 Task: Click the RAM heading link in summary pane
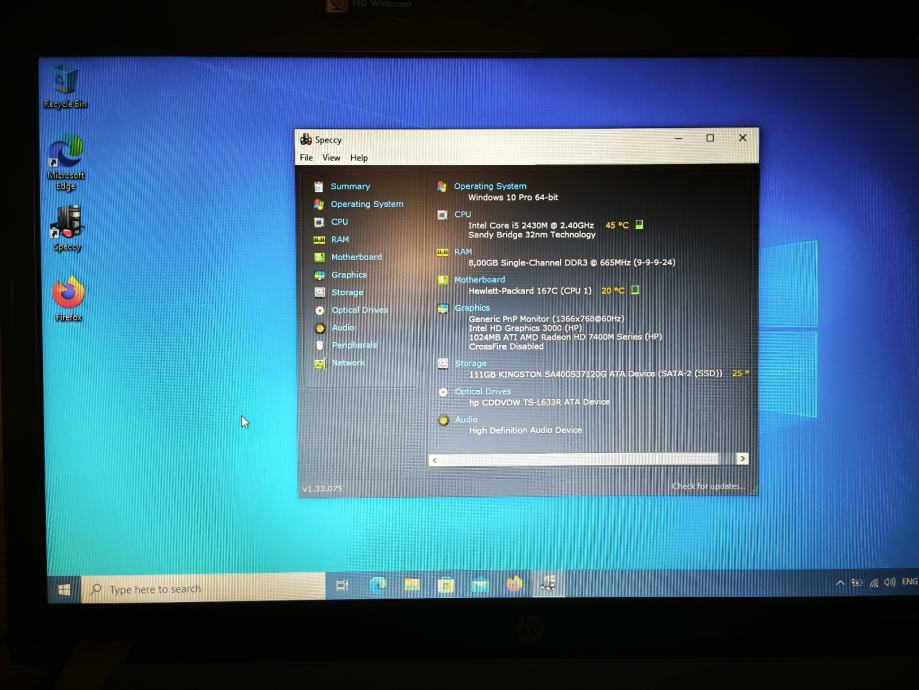pyautogui.click(x=463, y=251)
